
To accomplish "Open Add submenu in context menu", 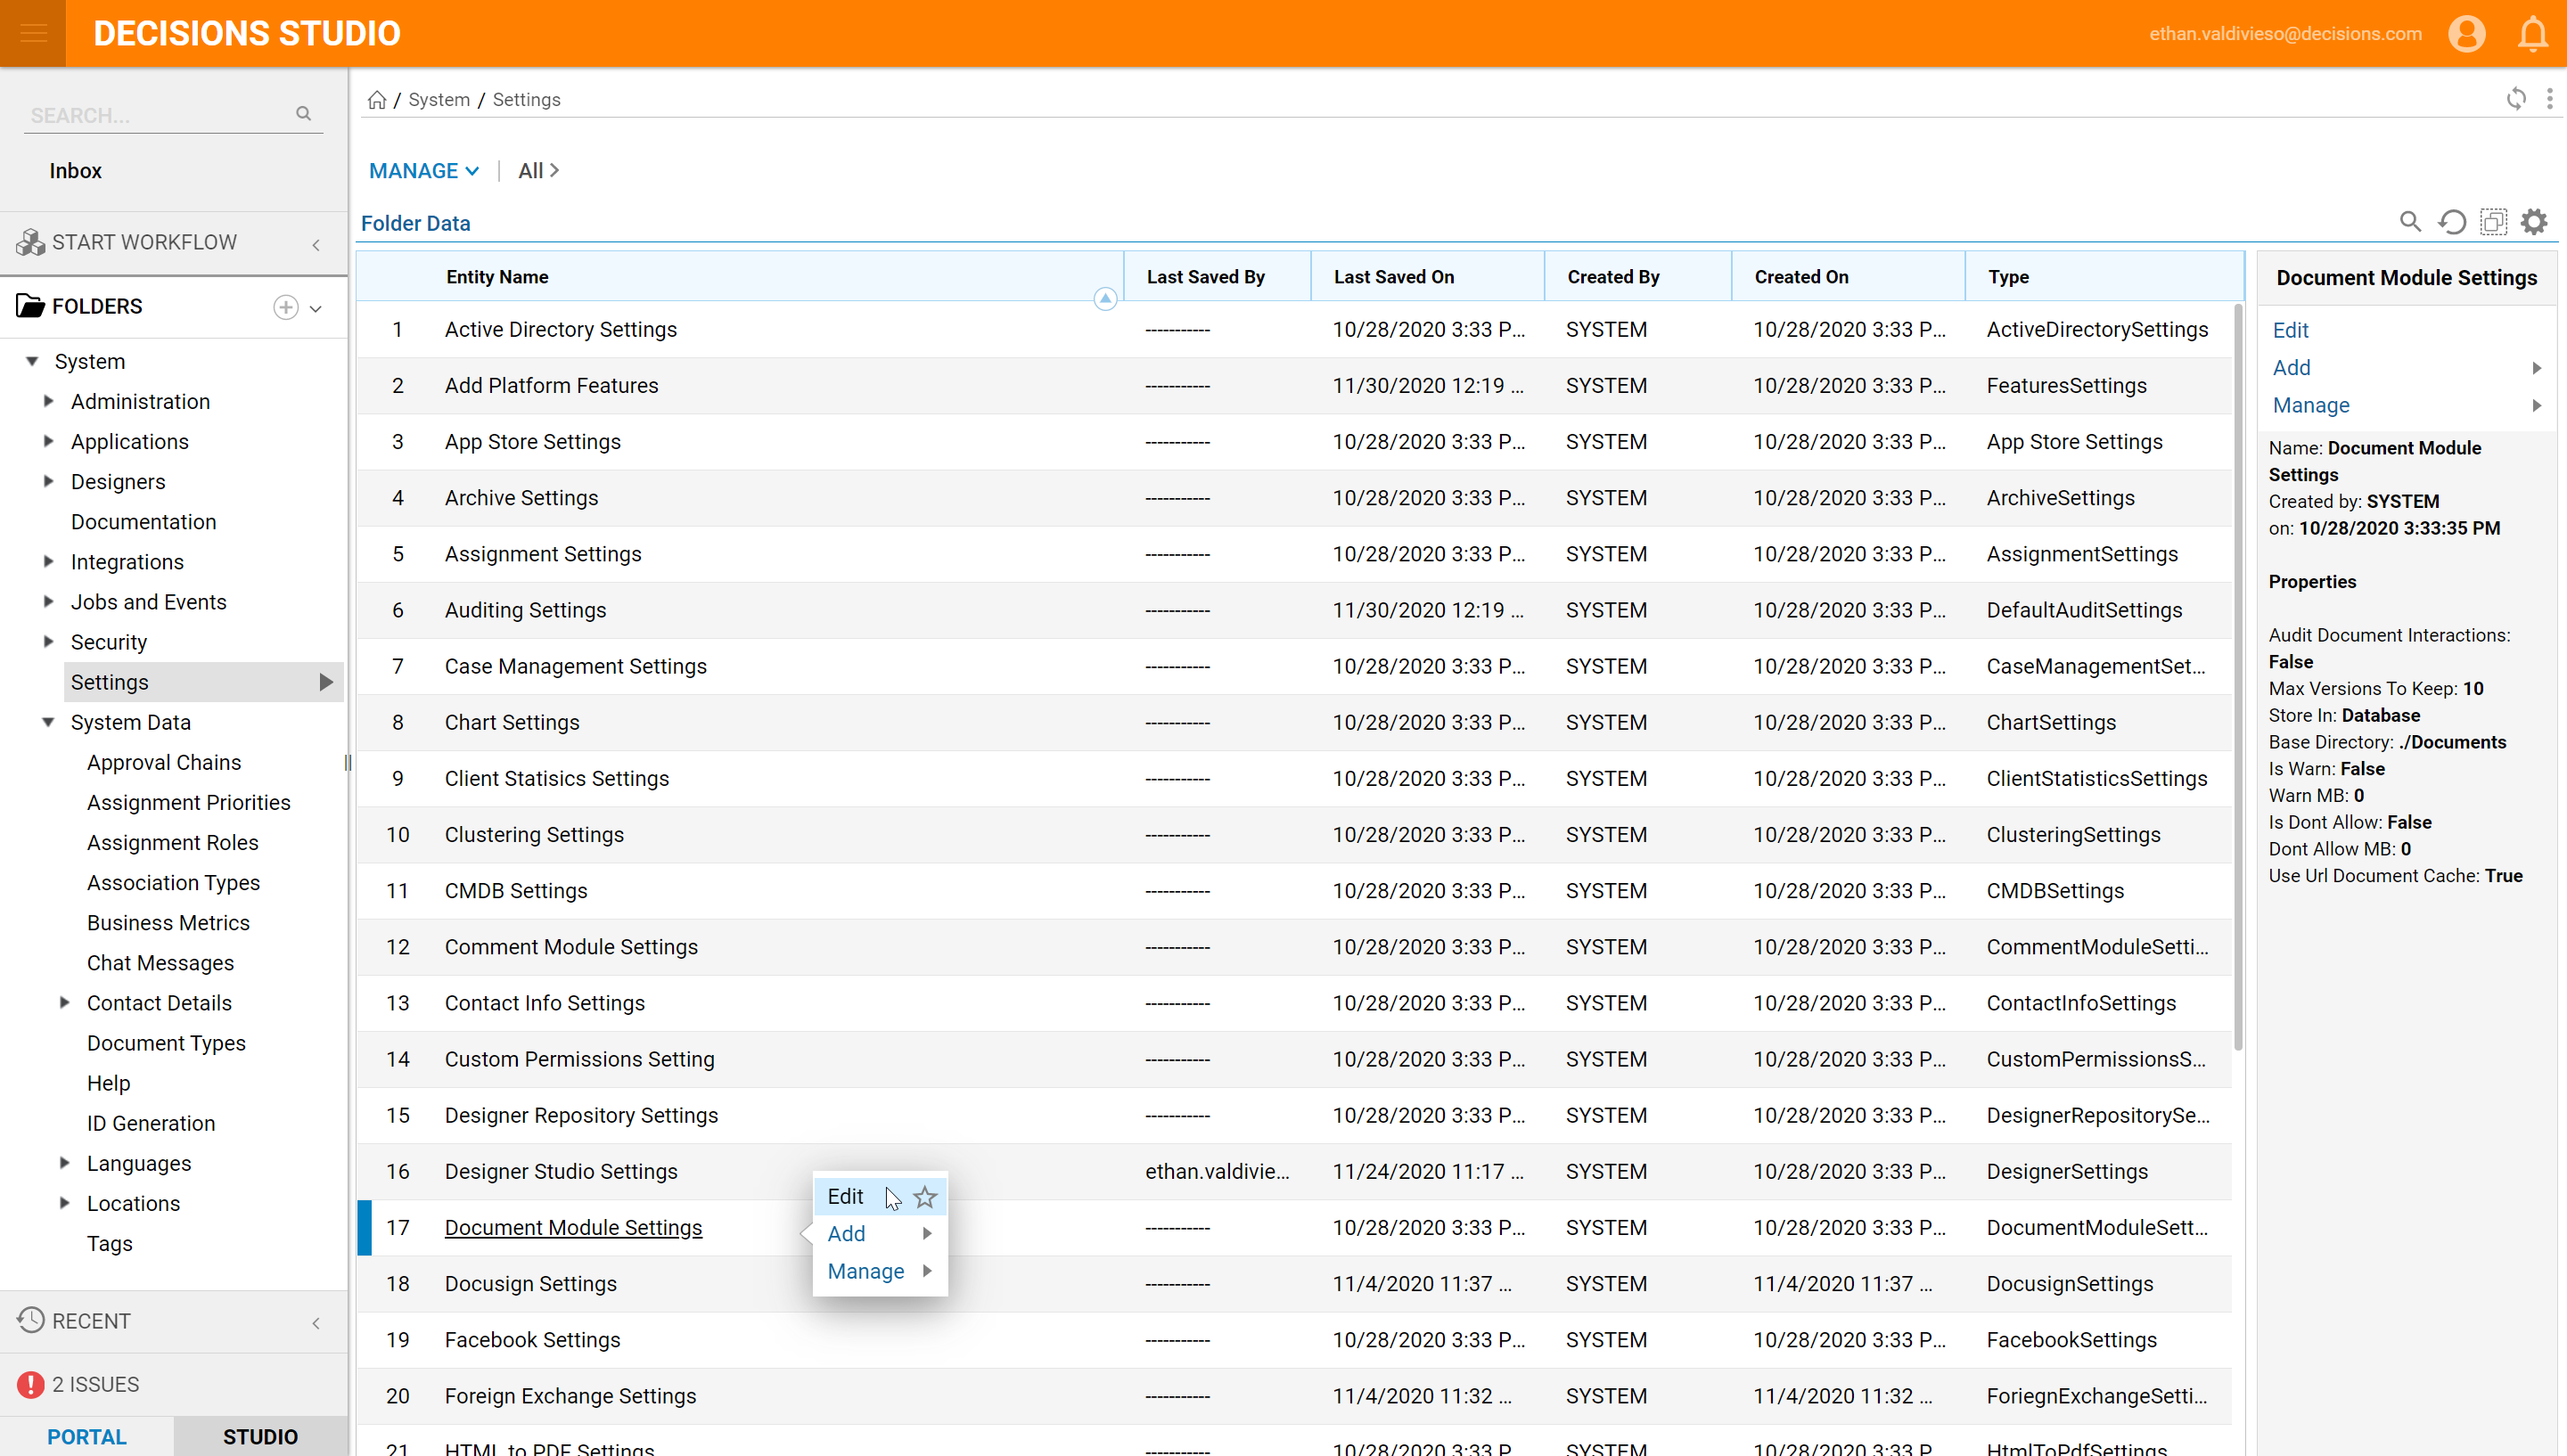I will tap(880, 1234).
